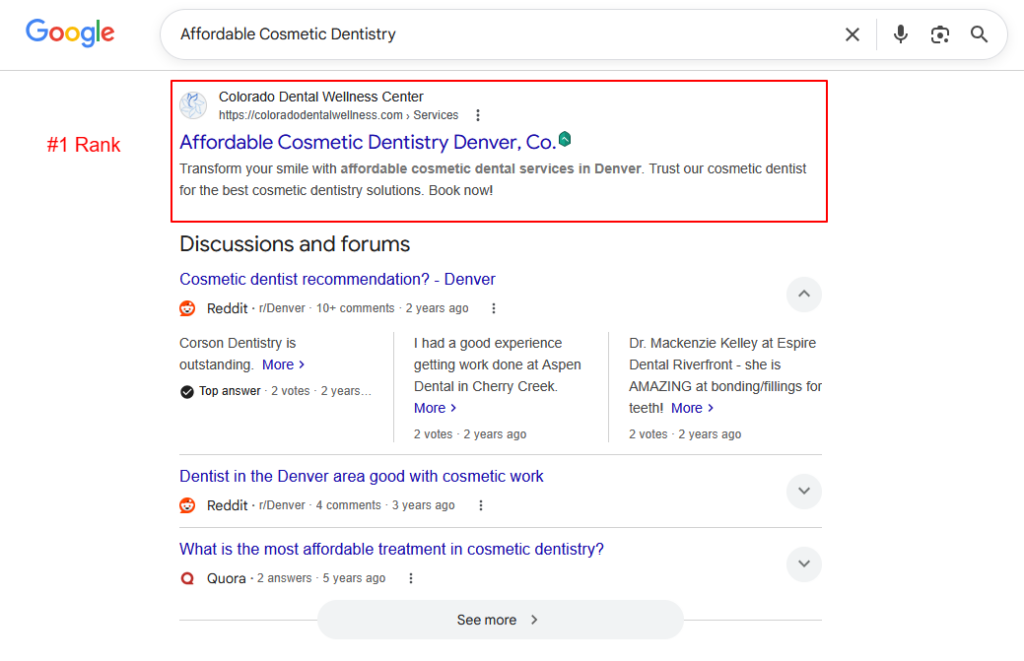Collapse the Cosmetic dentist recommendation discussion
Screen dimensions: 1024x661
click(x=804, y=294)
